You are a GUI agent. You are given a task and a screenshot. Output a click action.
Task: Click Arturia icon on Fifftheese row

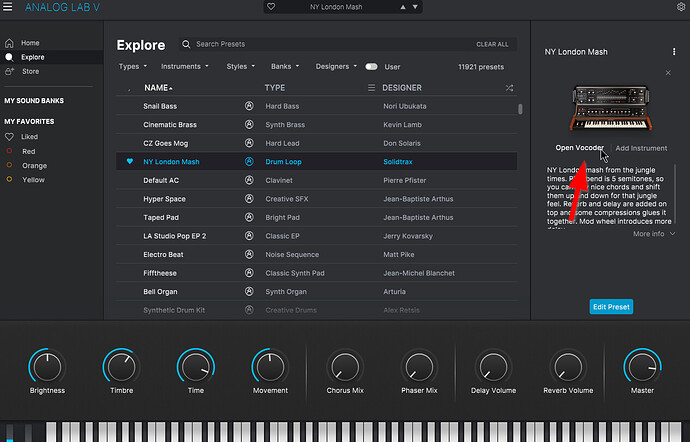pyautogui.click(x=249, y=273)
